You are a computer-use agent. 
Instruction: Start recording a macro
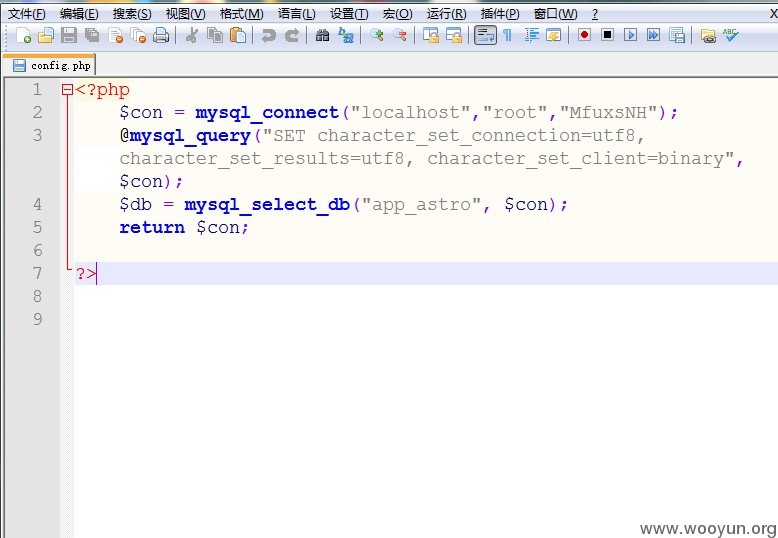coord(584,35)
